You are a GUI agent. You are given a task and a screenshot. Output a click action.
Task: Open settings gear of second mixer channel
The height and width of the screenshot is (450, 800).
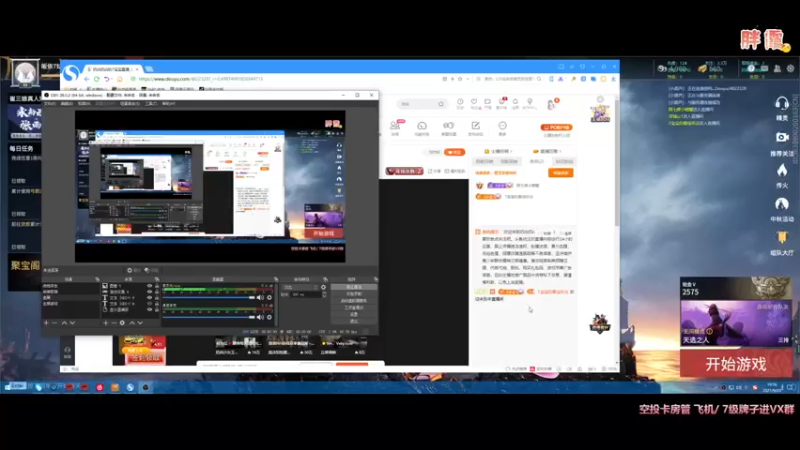click(x=269, y=317)
